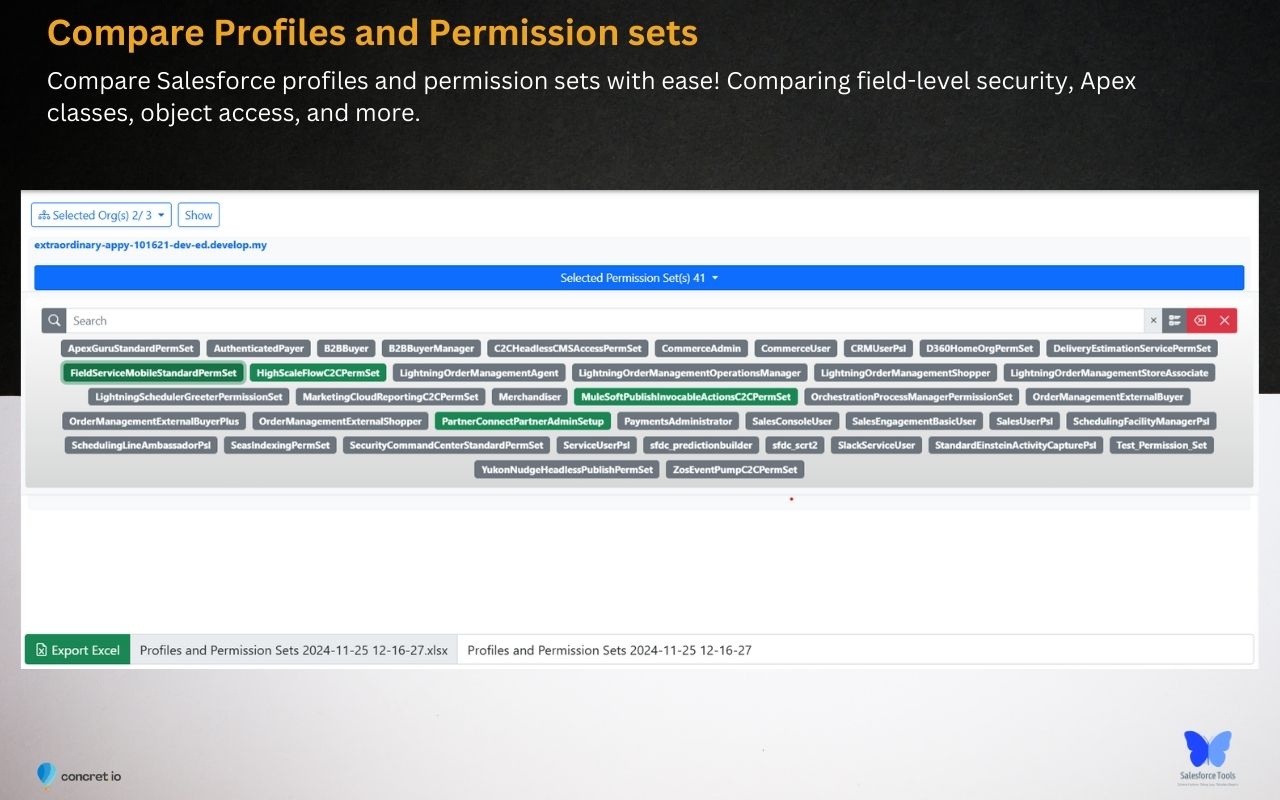Click the red X icon to close search
The width and height of the screenshot is (1280, 800).
(1224, 320)
